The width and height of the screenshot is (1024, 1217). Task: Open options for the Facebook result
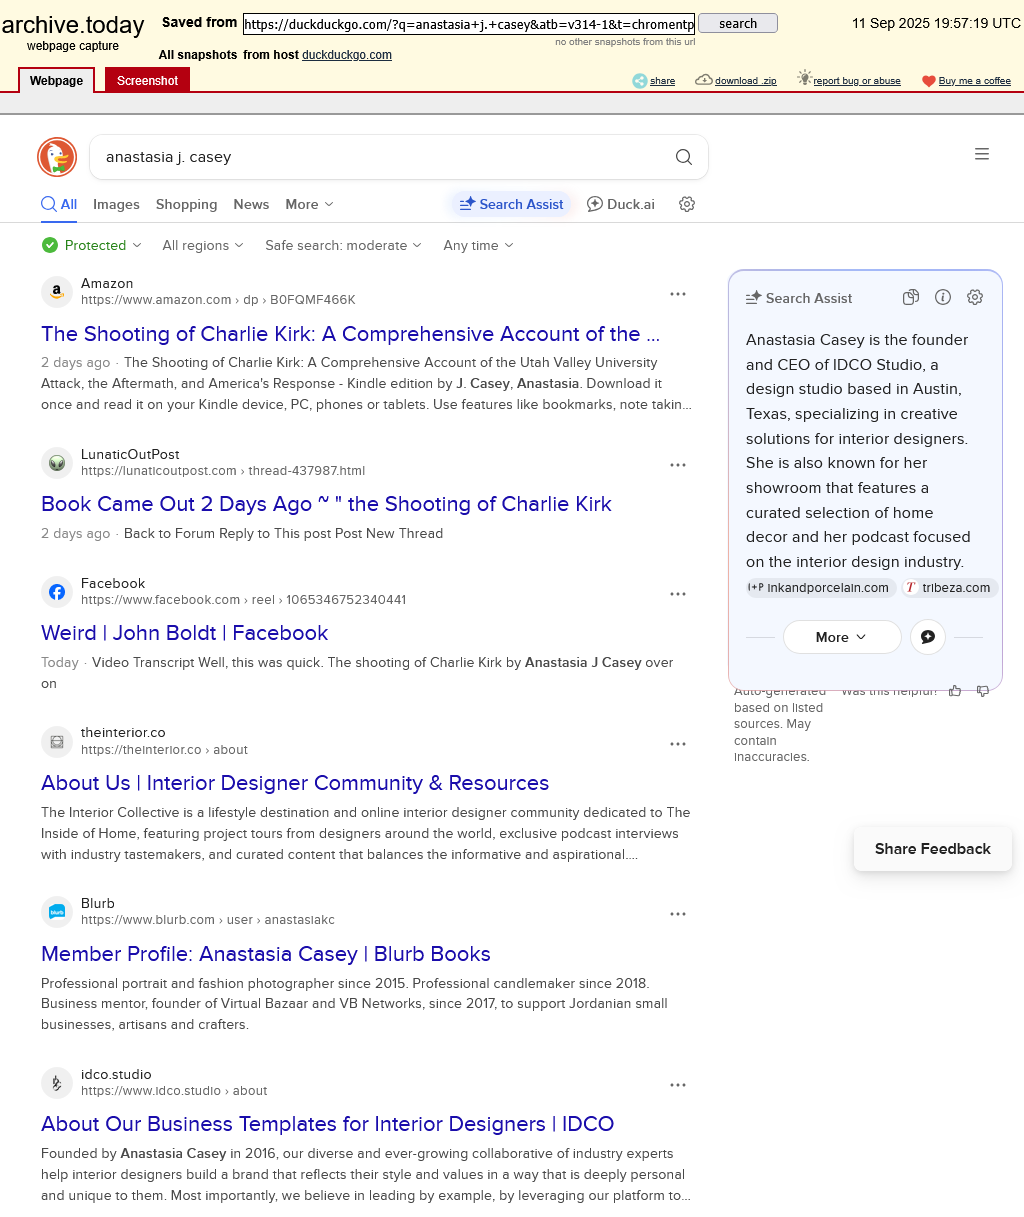click(x=678, y=594)
